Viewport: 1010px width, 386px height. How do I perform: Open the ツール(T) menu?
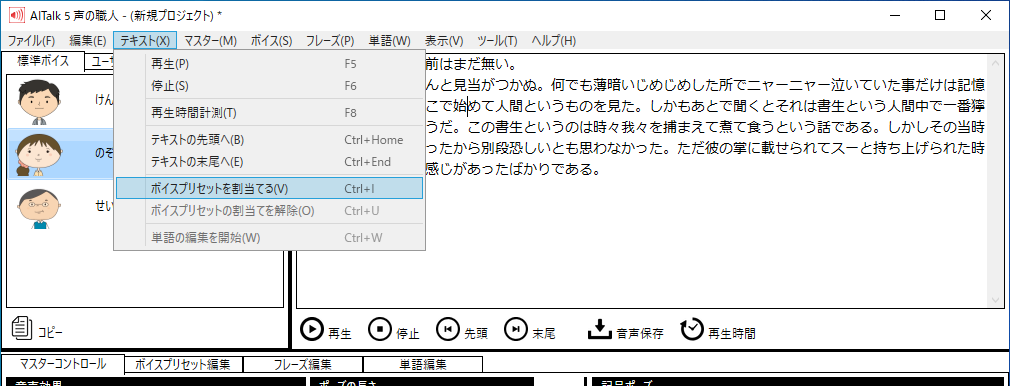click(497, 41)
